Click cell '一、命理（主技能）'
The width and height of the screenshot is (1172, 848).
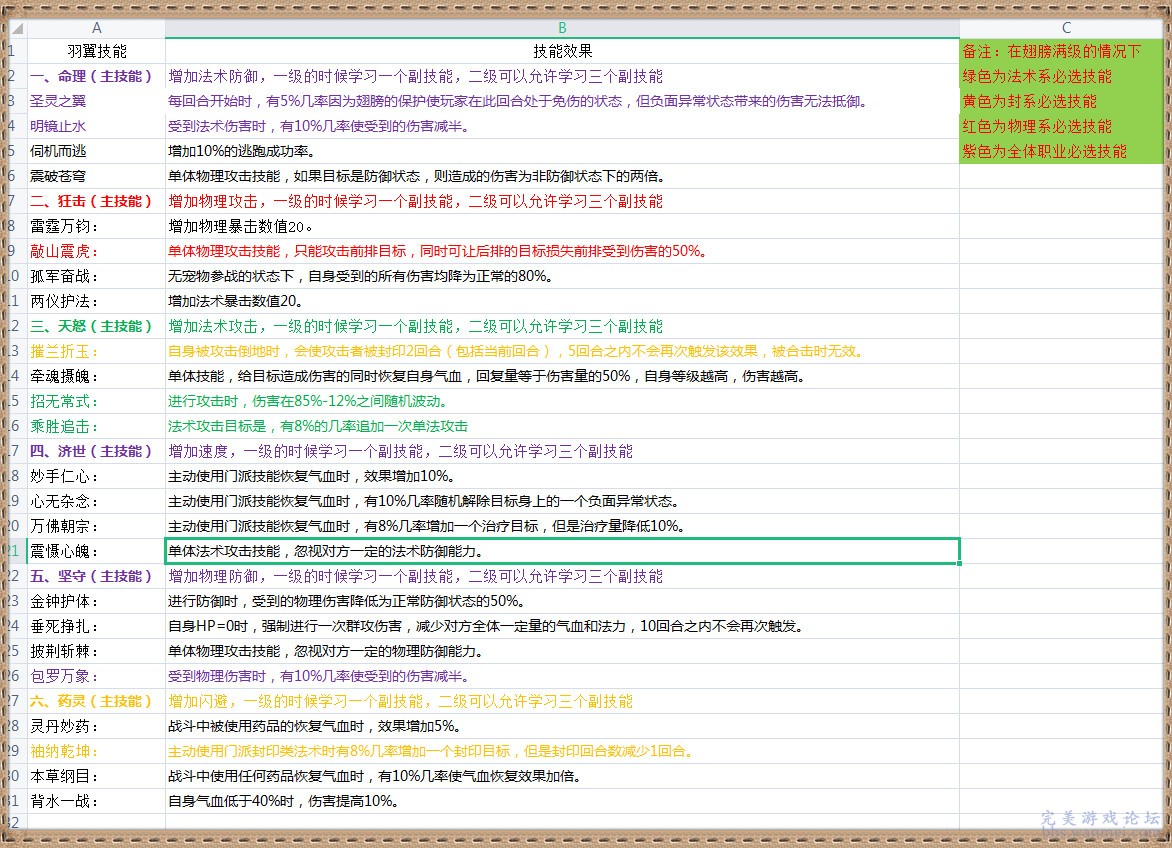(x=96, y=76)
